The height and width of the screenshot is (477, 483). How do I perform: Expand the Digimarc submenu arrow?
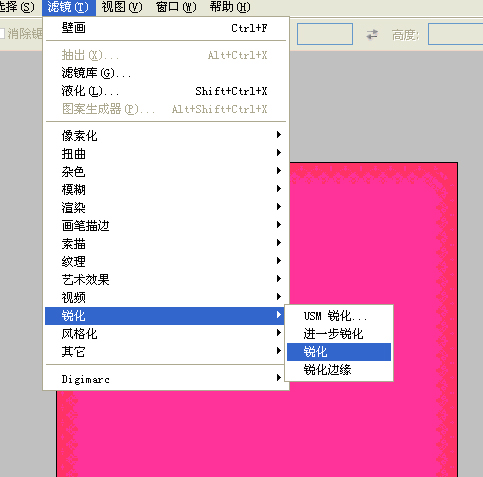pyautogui.click(x=279, y=378)
